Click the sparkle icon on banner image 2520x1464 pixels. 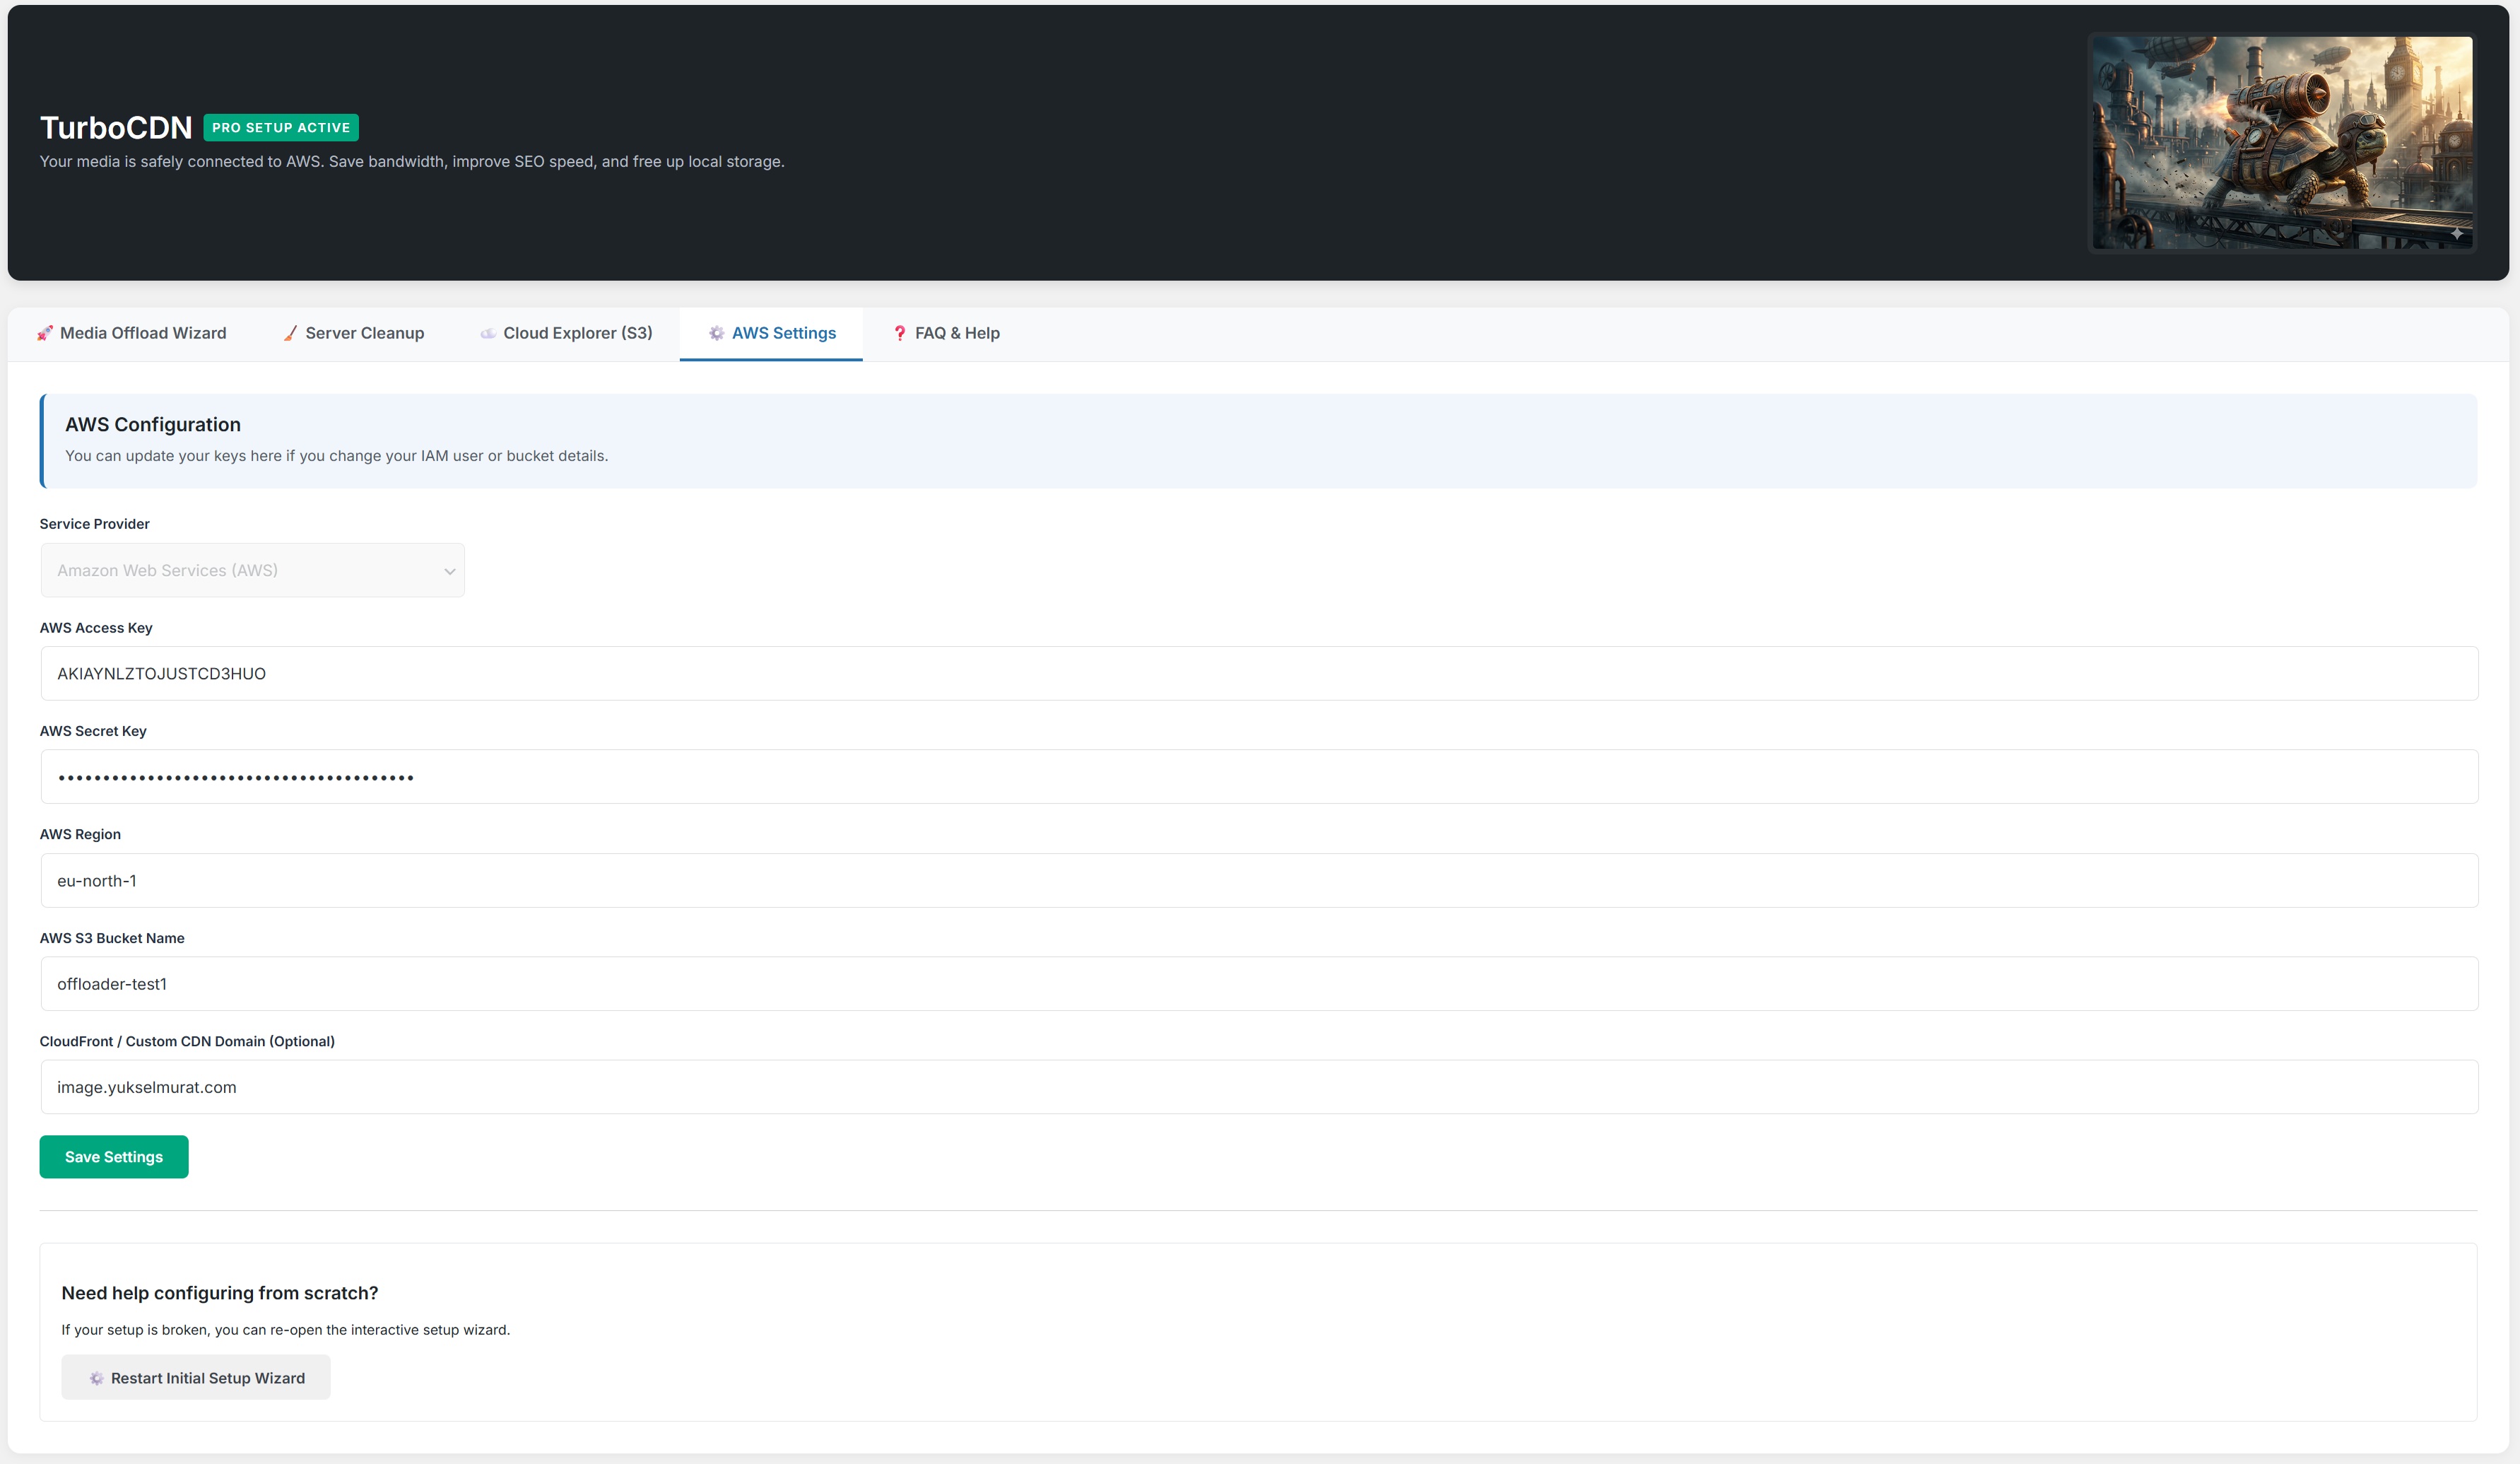click(x=2456, y=233)
